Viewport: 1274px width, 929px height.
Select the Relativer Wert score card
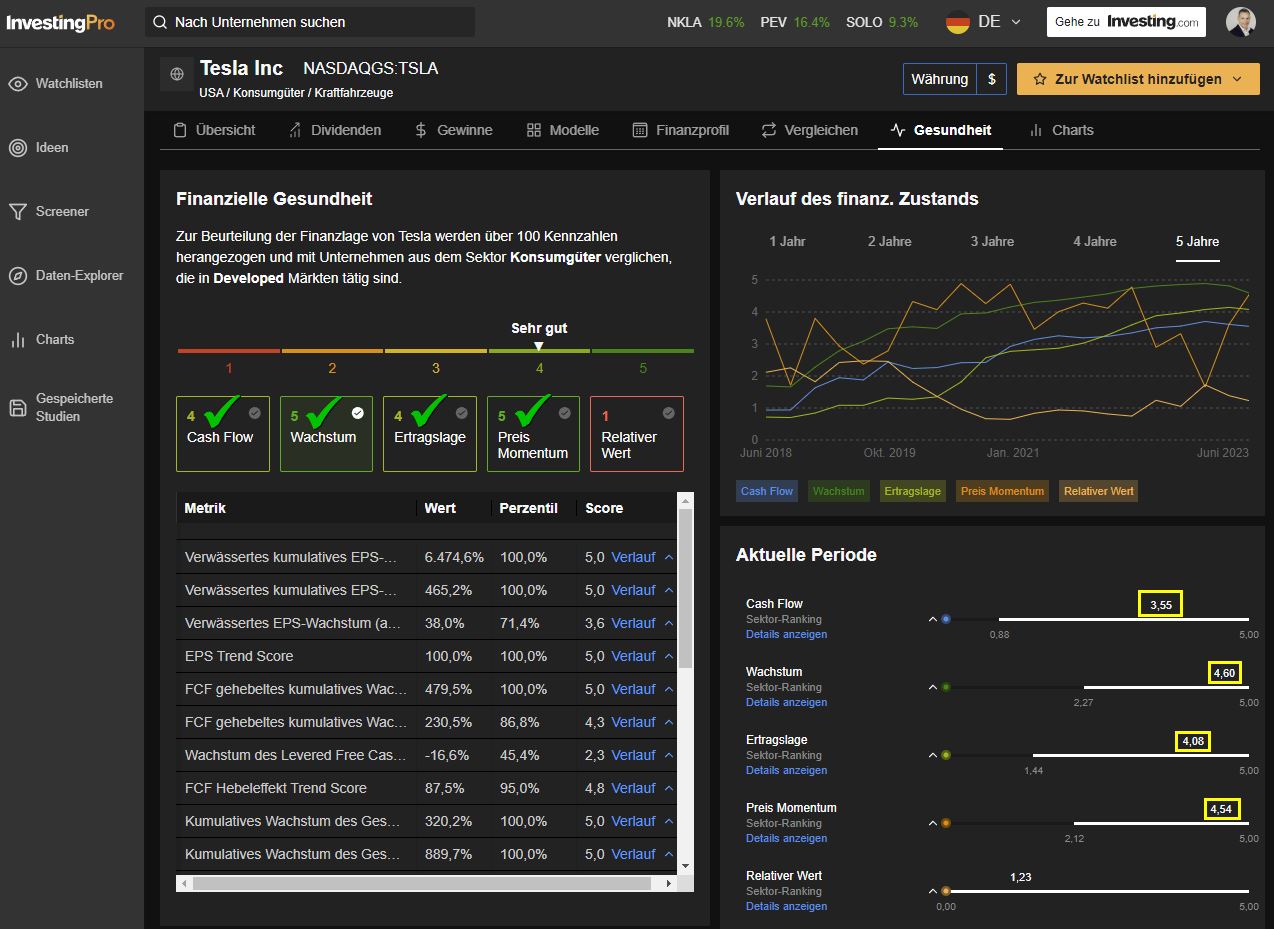(x=637, y=434)
